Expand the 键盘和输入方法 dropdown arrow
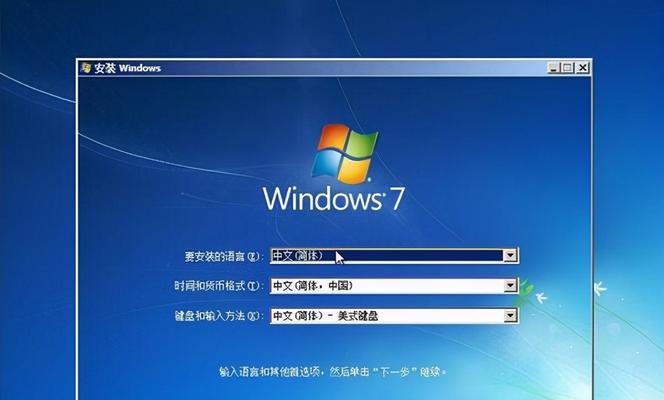 (x=510, y=315)
